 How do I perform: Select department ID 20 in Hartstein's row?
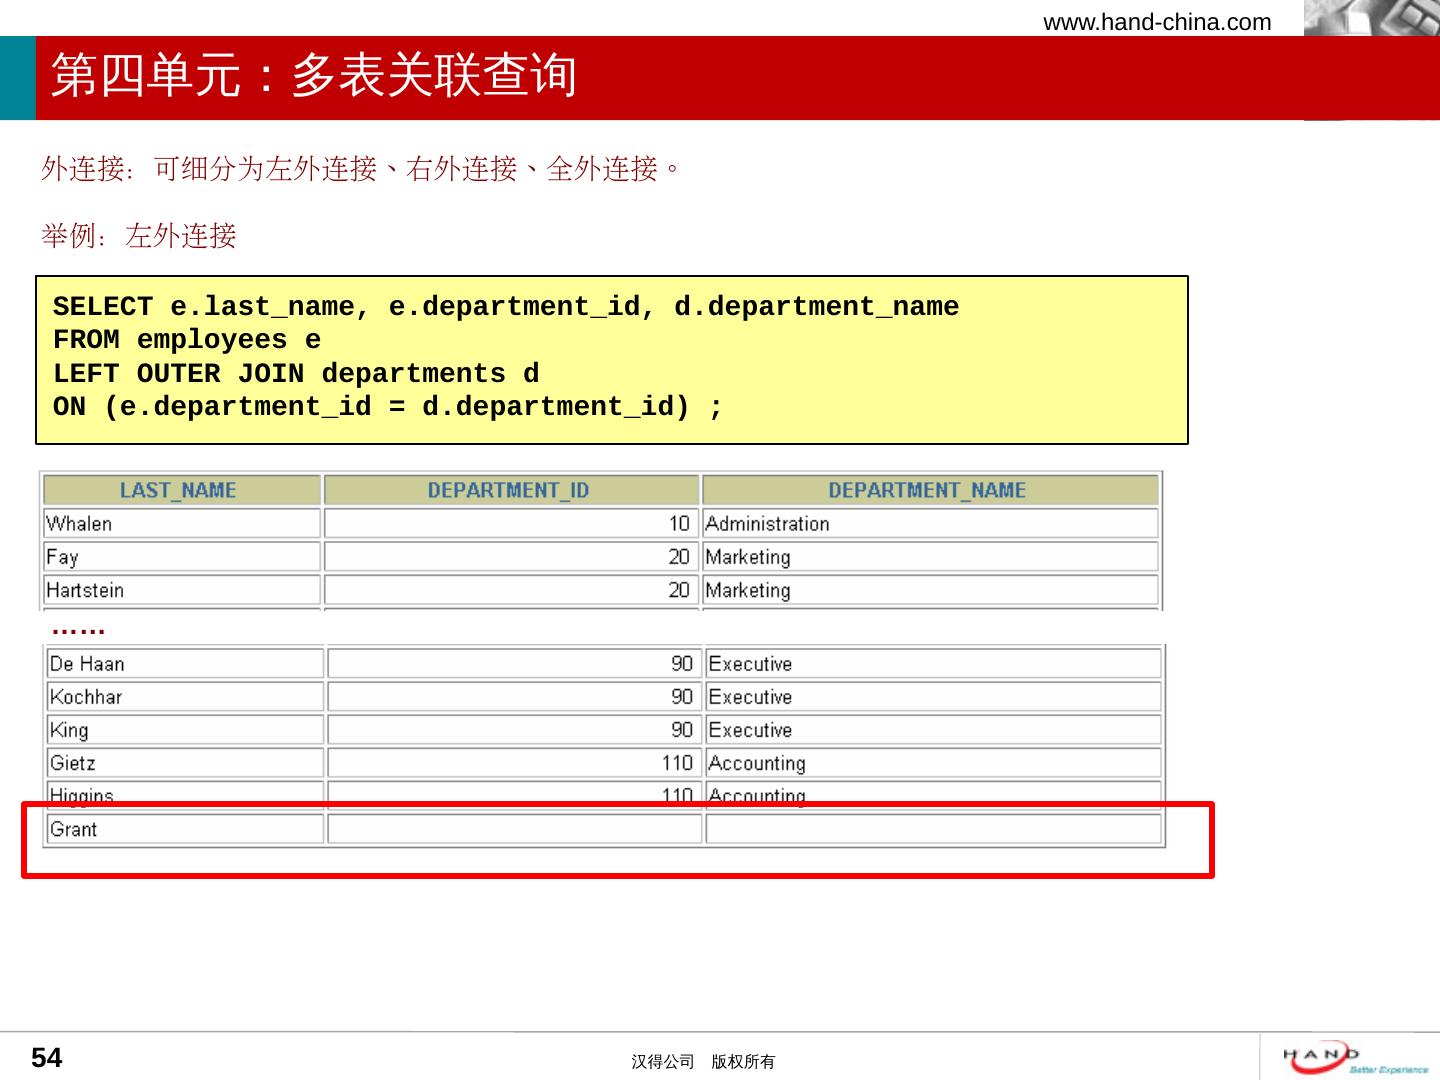tap(511, 590)
